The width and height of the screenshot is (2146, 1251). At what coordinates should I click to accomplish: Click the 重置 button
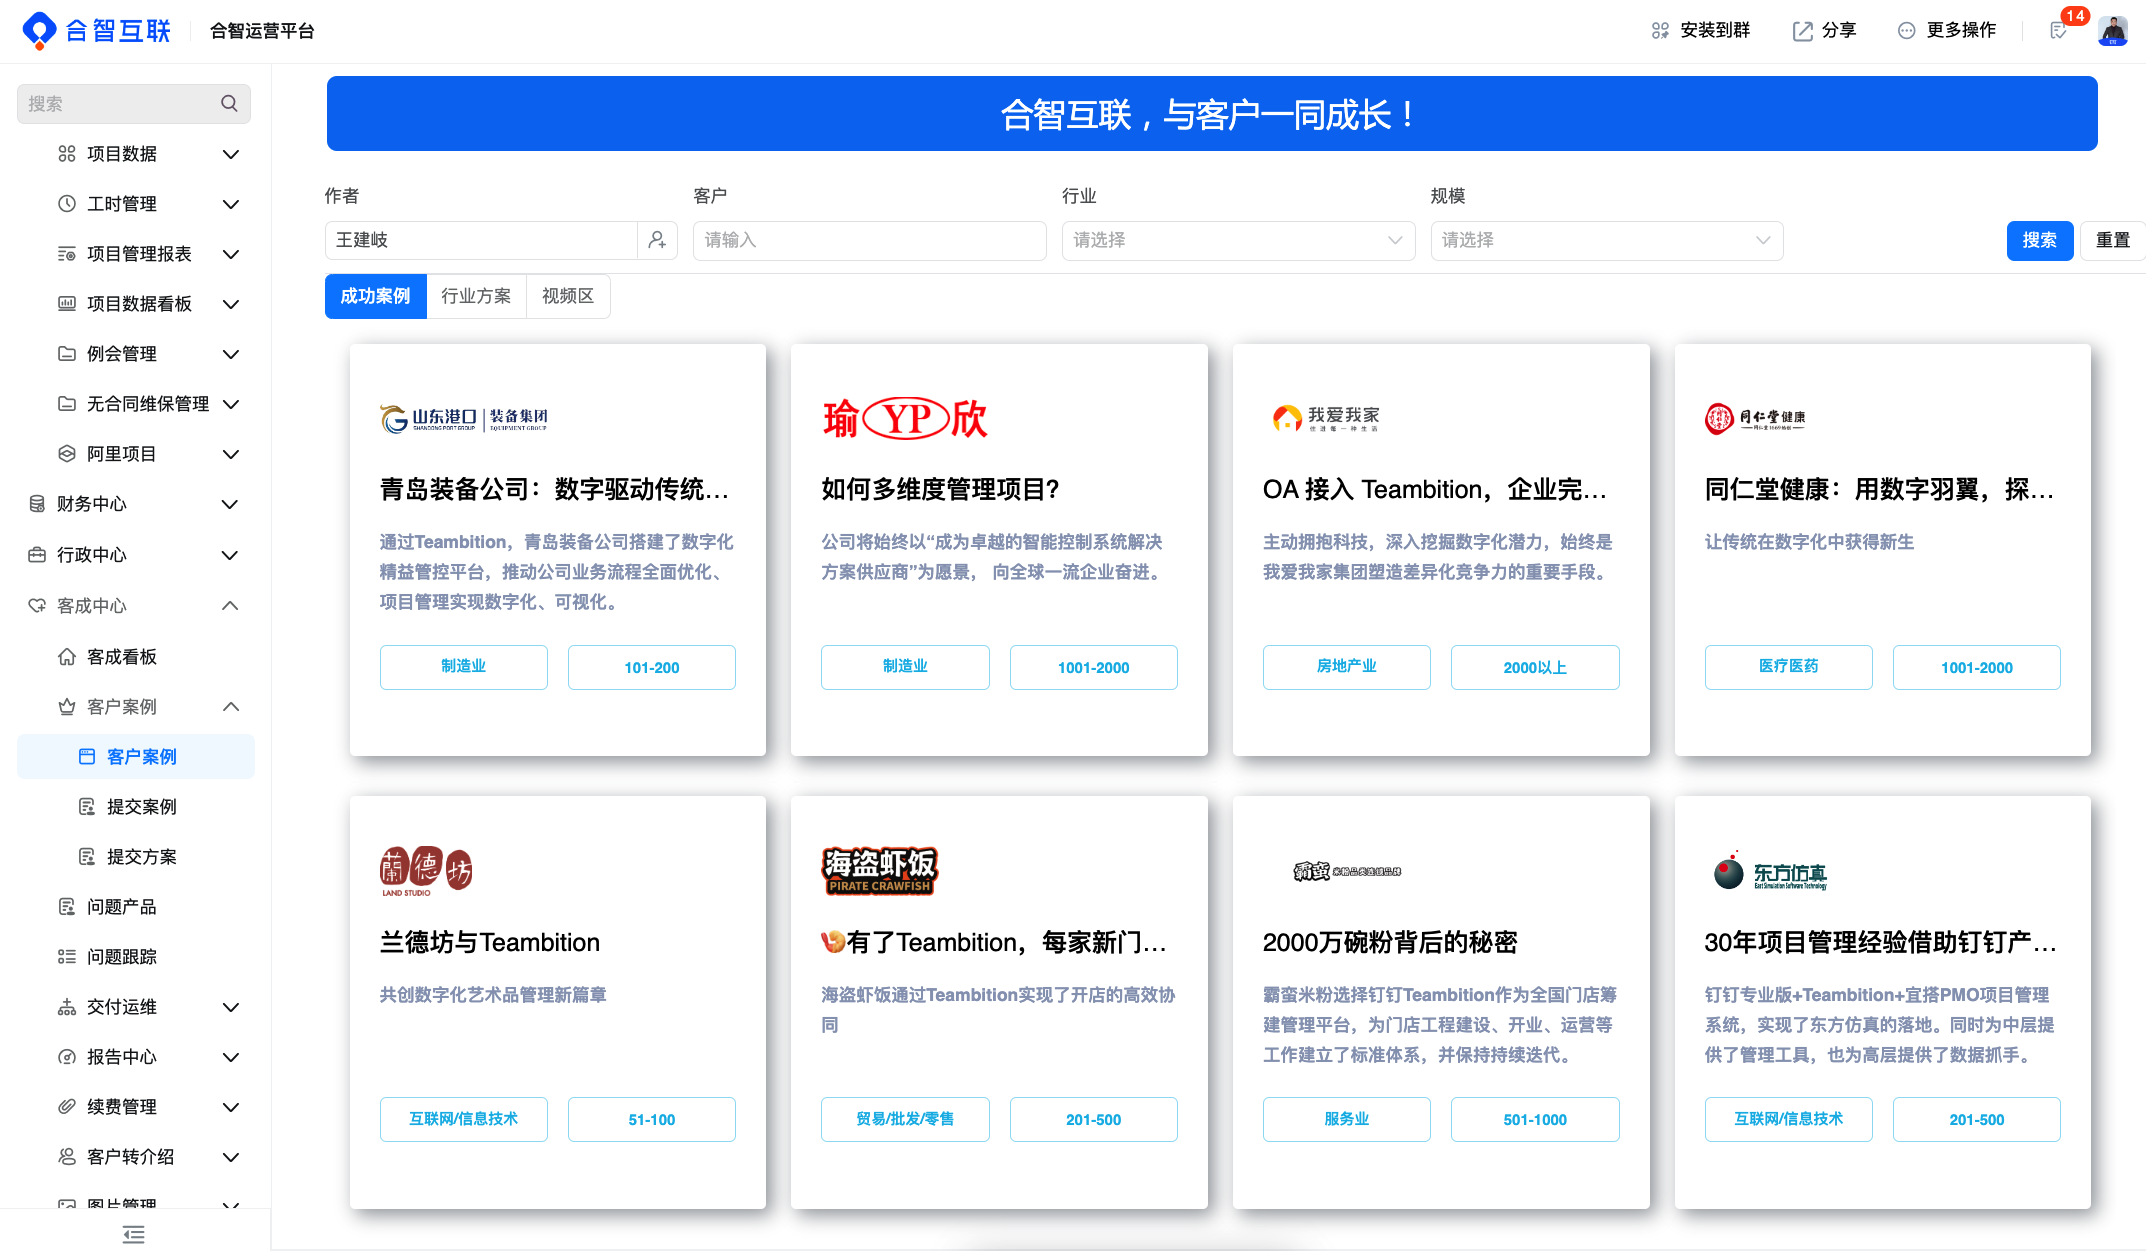(2112, 240)
